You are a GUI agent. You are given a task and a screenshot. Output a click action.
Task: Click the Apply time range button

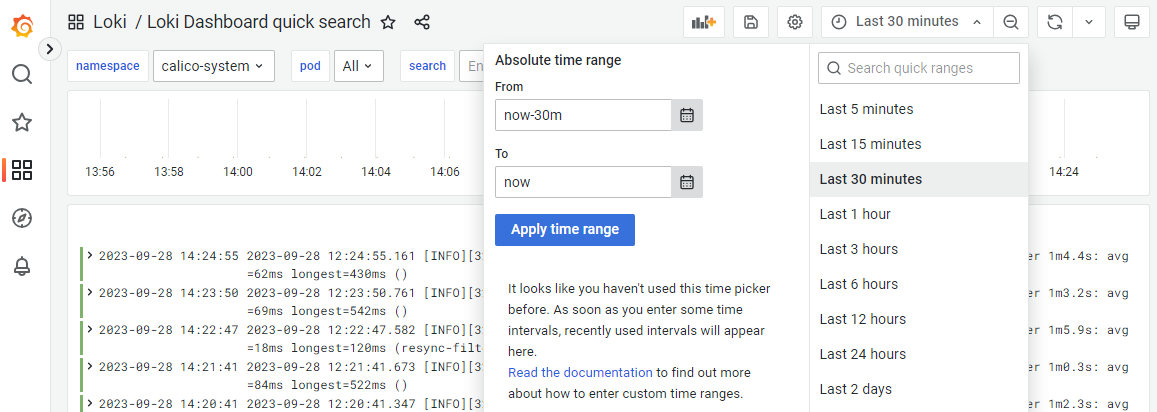click(565, 229)
